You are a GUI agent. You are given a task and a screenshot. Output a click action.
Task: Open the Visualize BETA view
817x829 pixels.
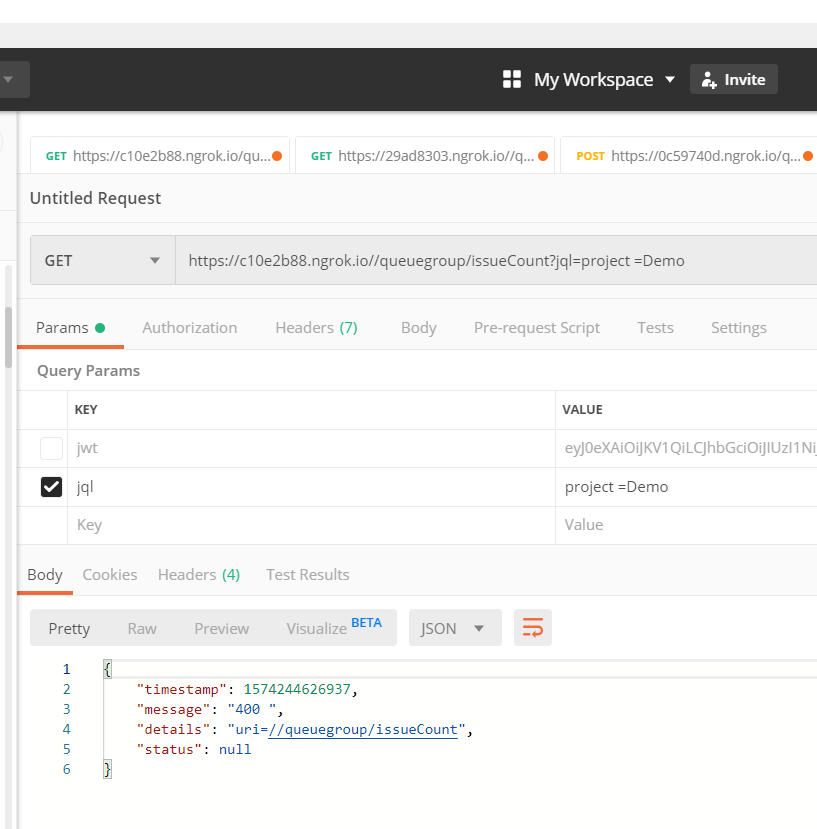(334, 628)
